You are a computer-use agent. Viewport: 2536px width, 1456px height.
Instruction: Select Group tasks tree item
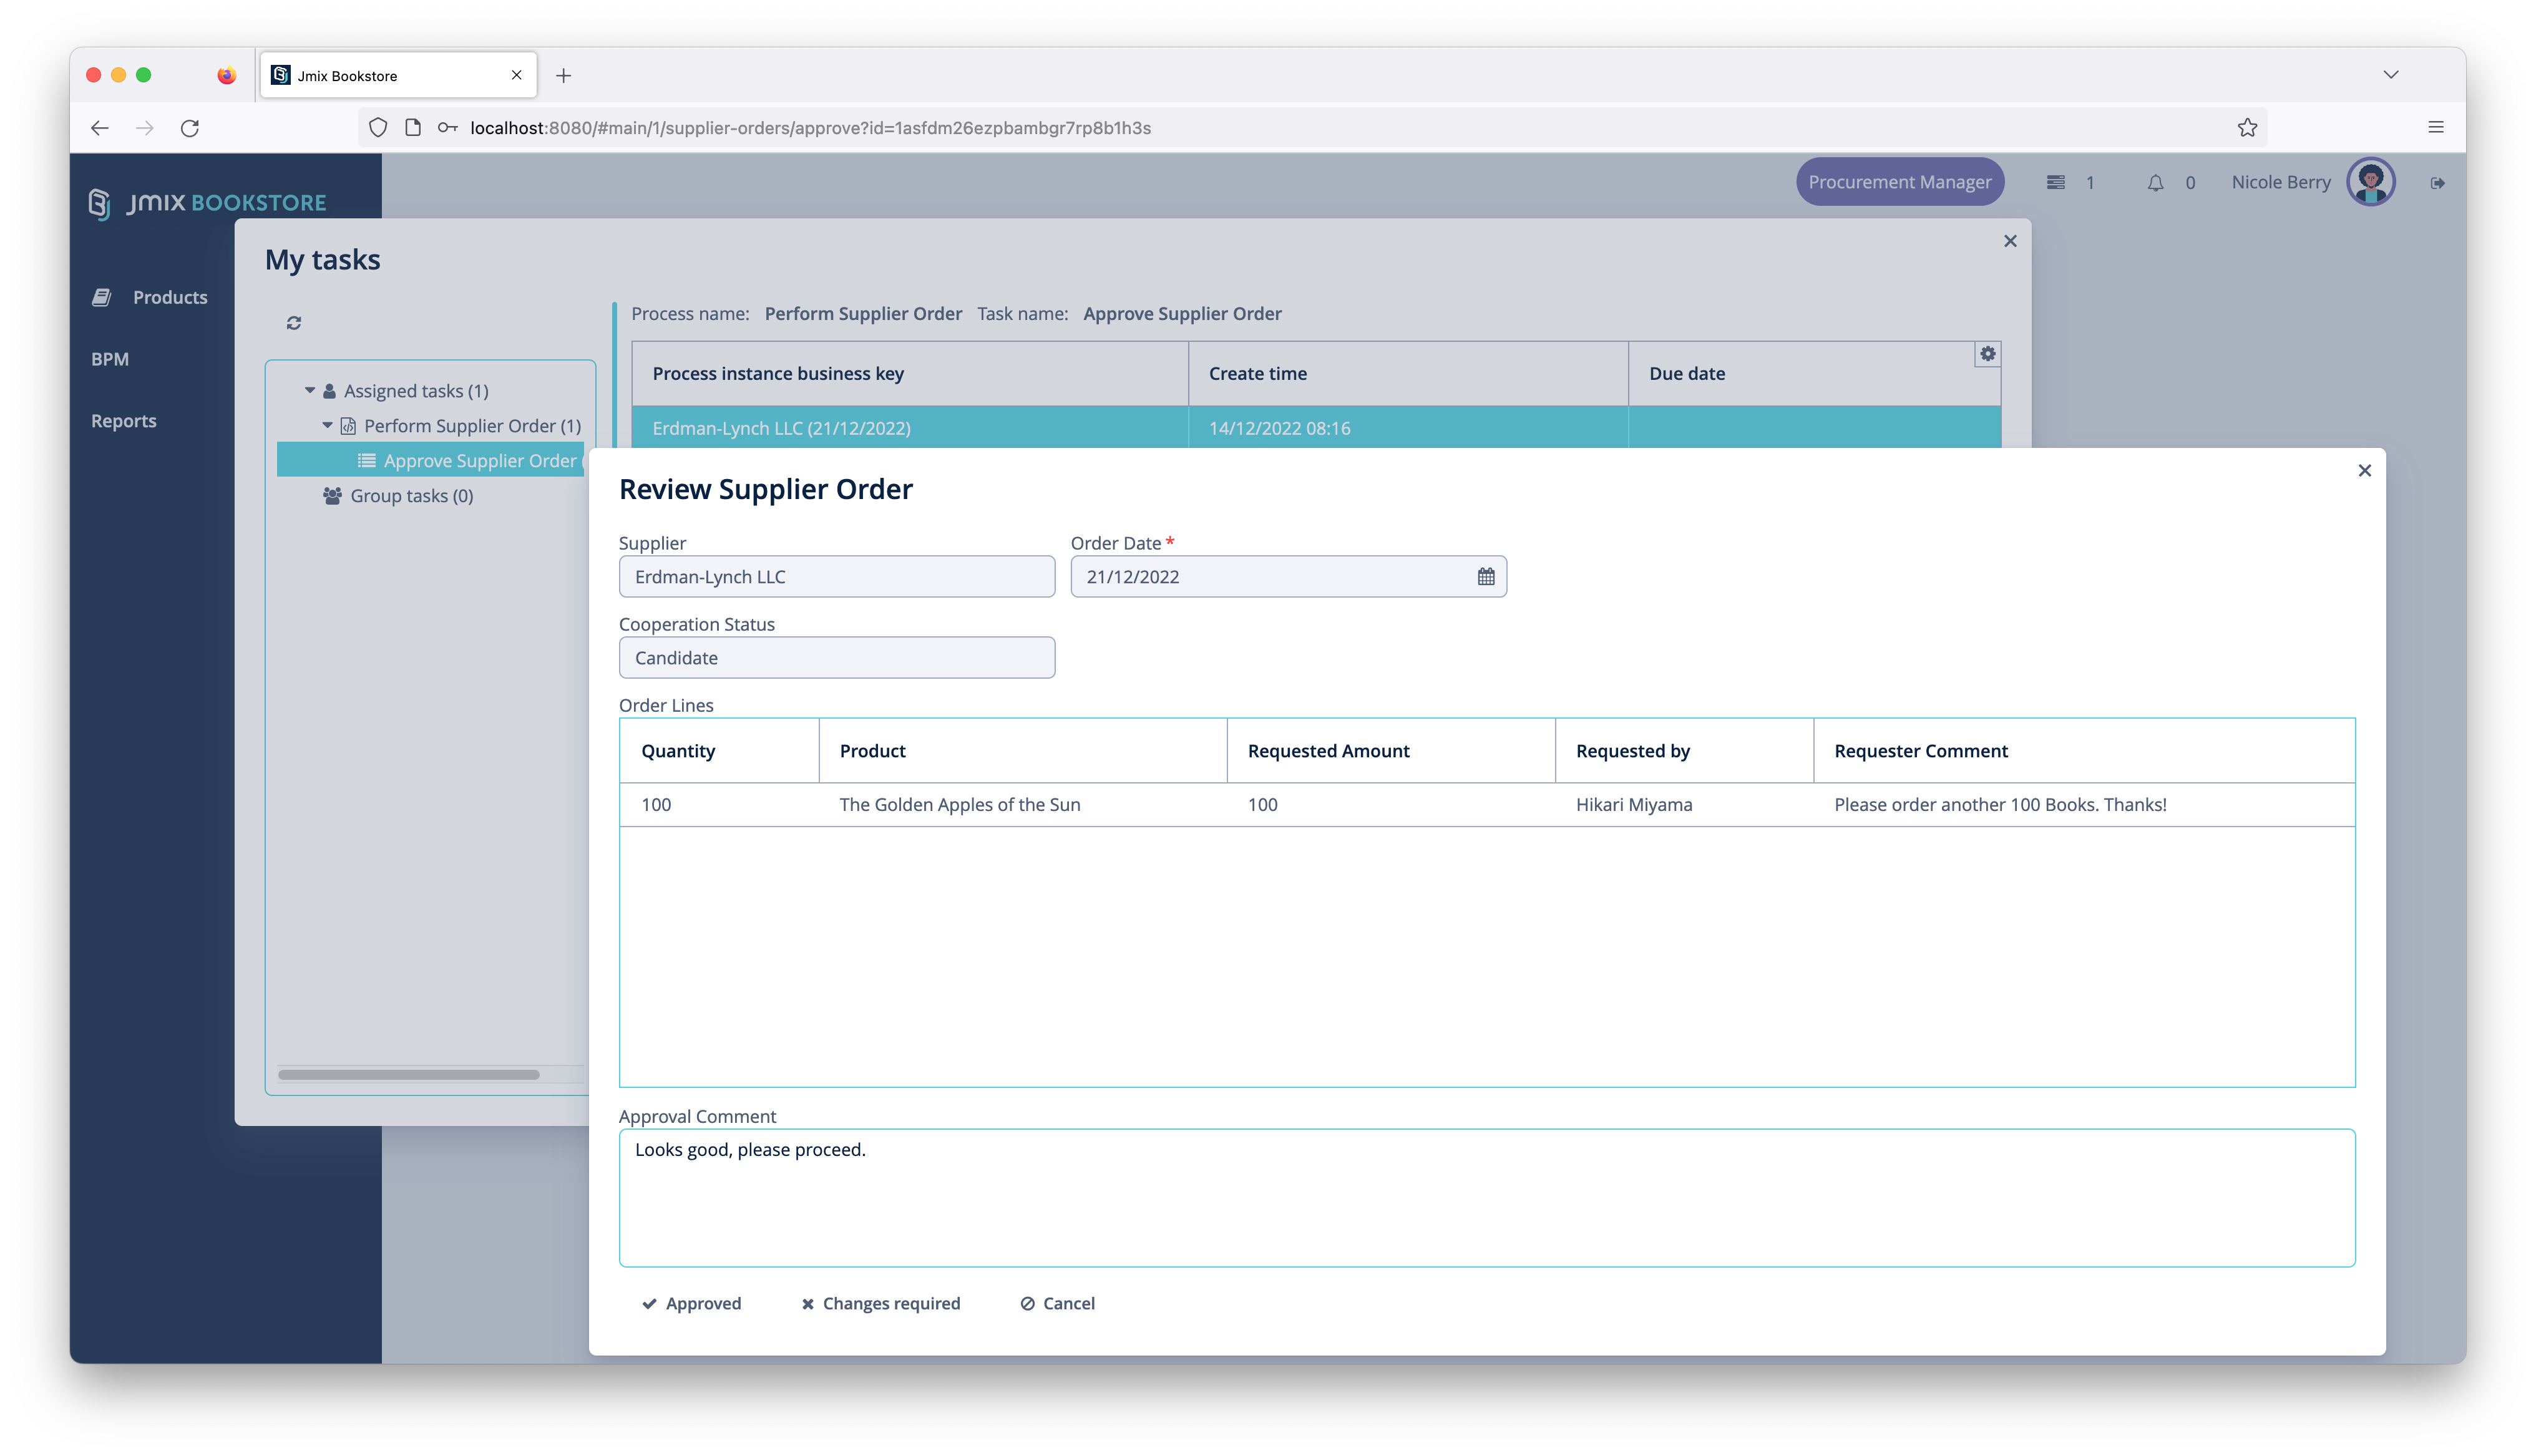[x=411, y=496]
